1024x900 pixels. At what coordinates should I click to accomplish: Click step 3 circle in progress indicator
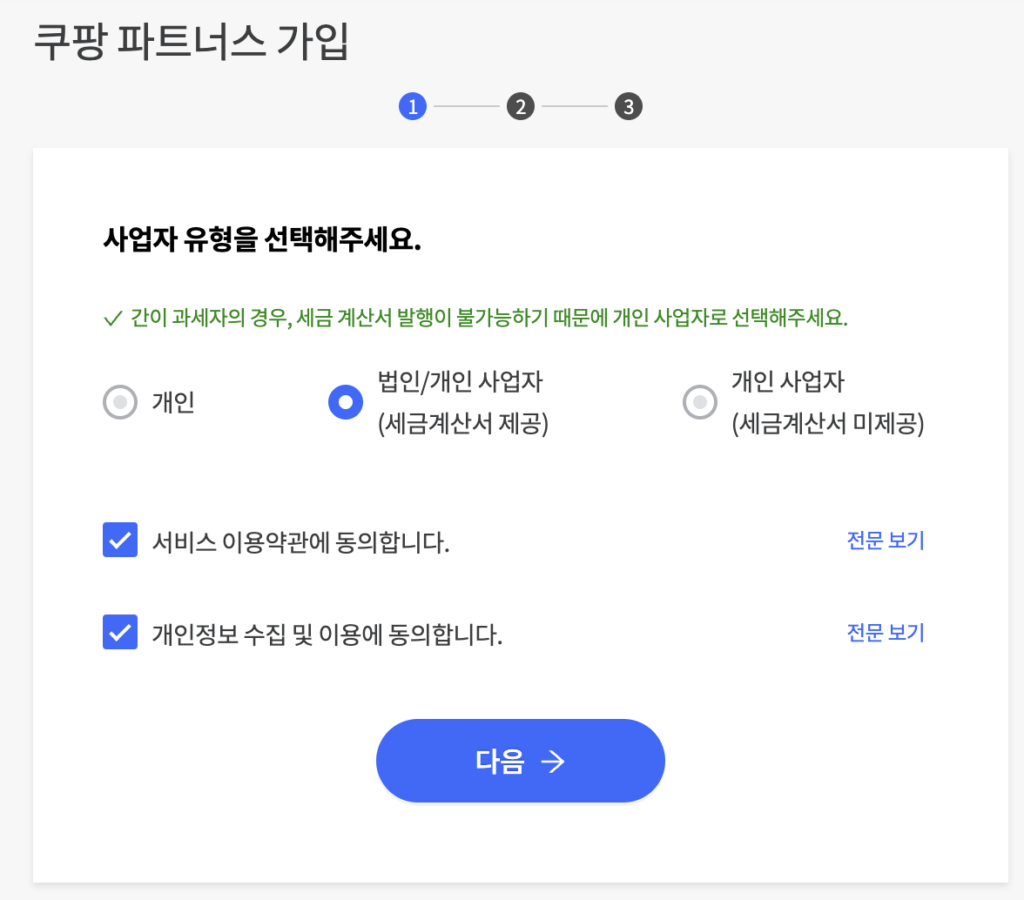628,106
